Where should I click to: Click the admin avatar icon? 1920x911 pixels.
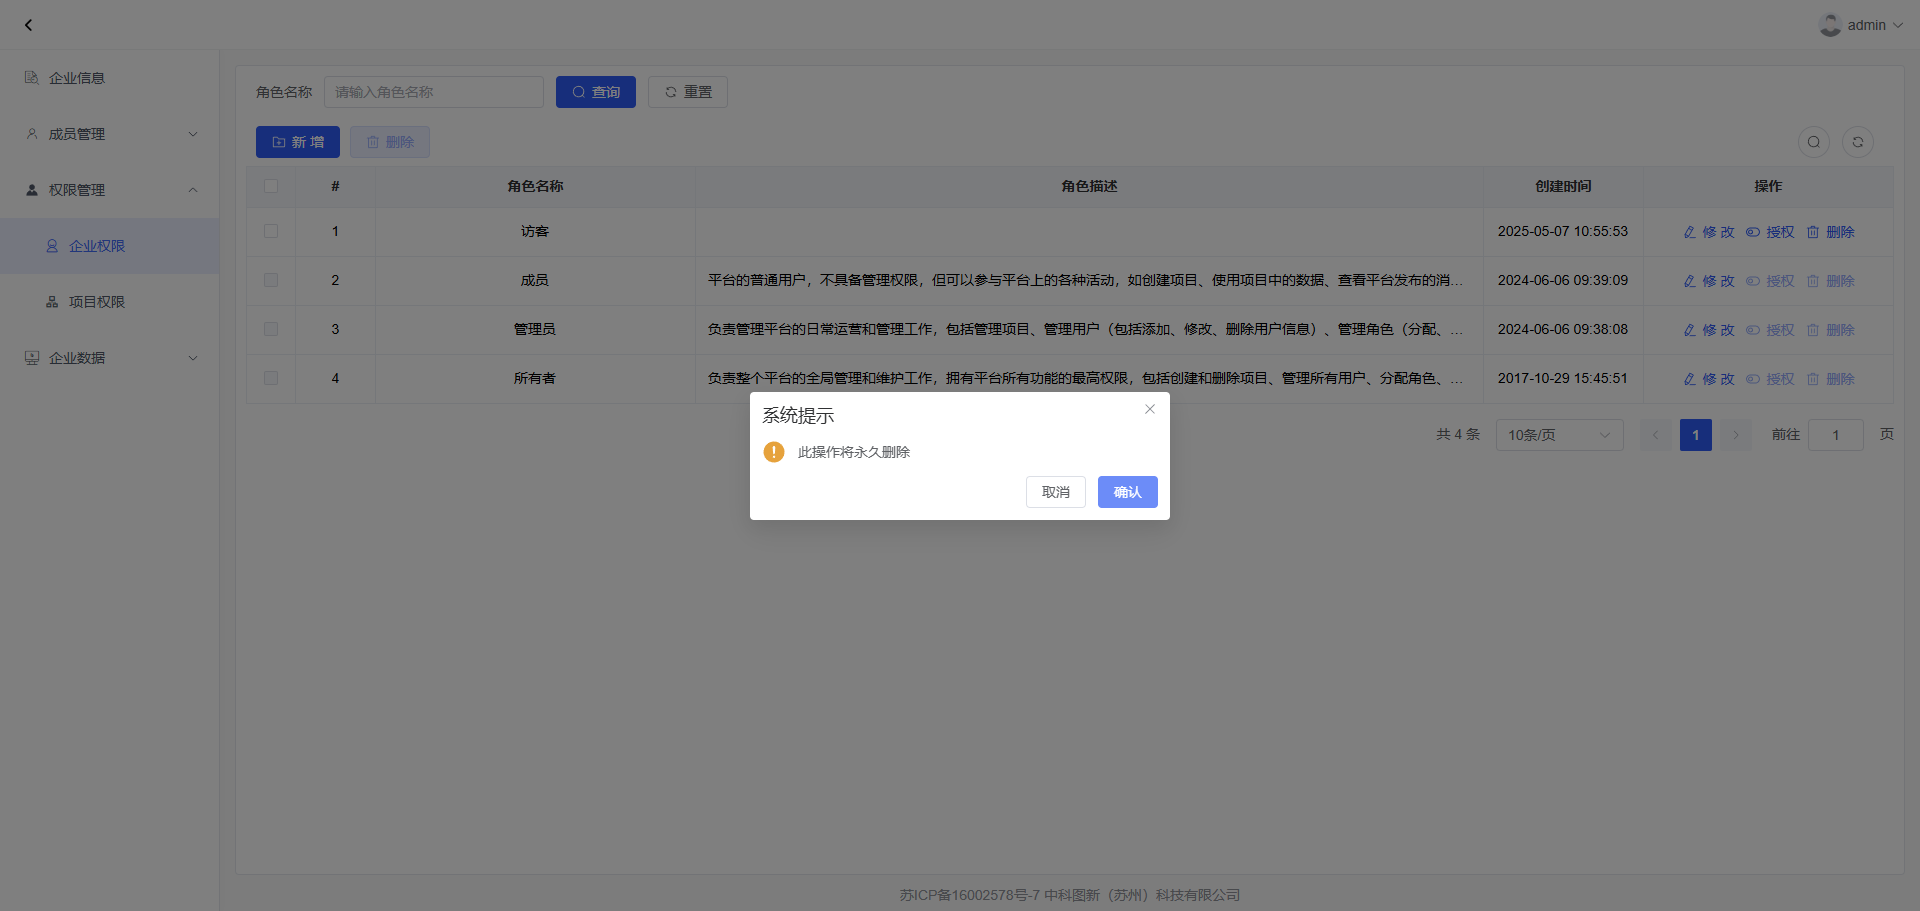tap(1830, 25)
